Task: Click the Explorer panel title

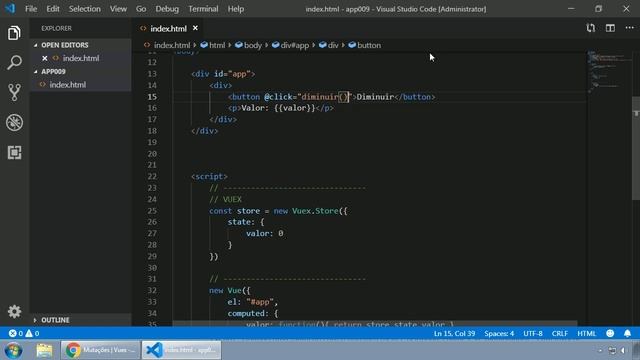Action: [56, 28]
